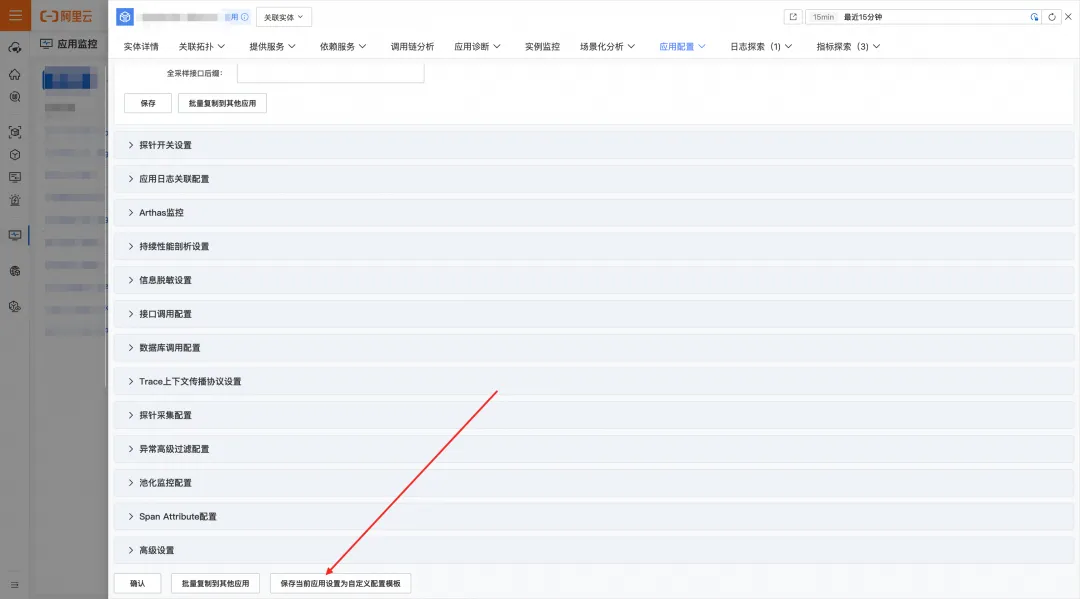Open the 依赖服务 menu
Viewport: 1080px width, 599px height.
pos(343,47)
